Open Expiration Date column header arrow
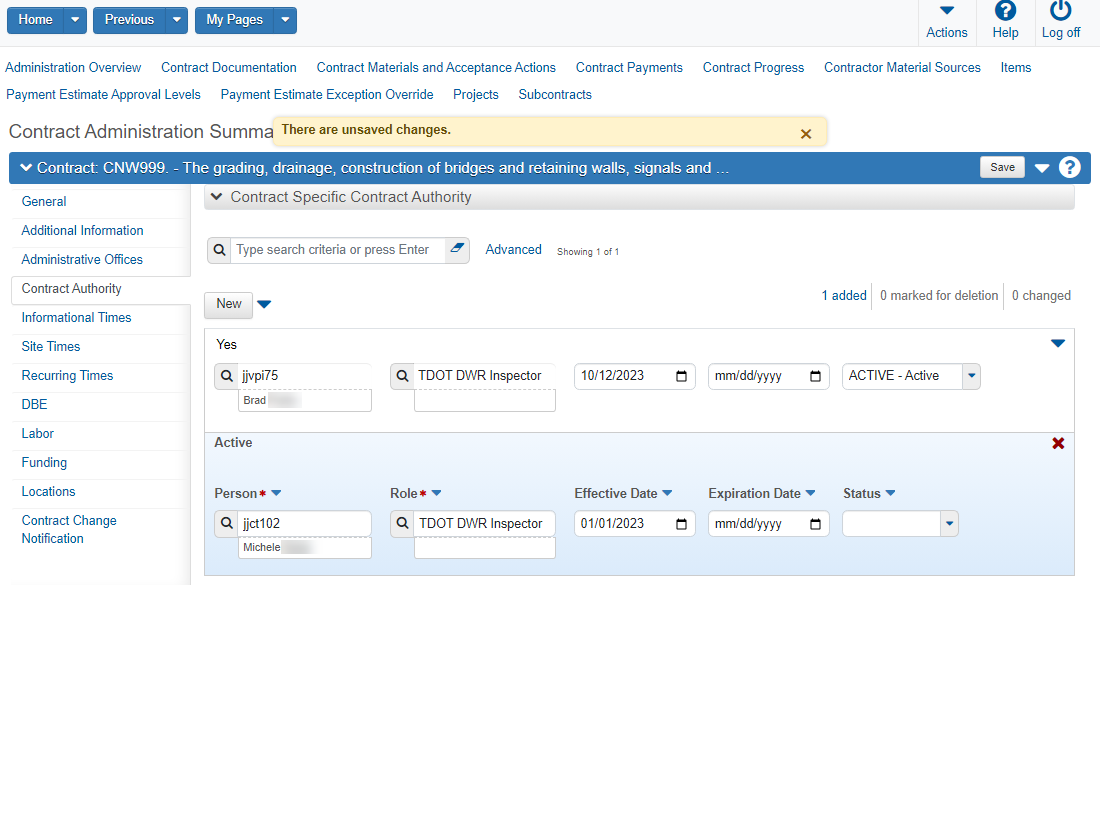 (x=810, y=493)
